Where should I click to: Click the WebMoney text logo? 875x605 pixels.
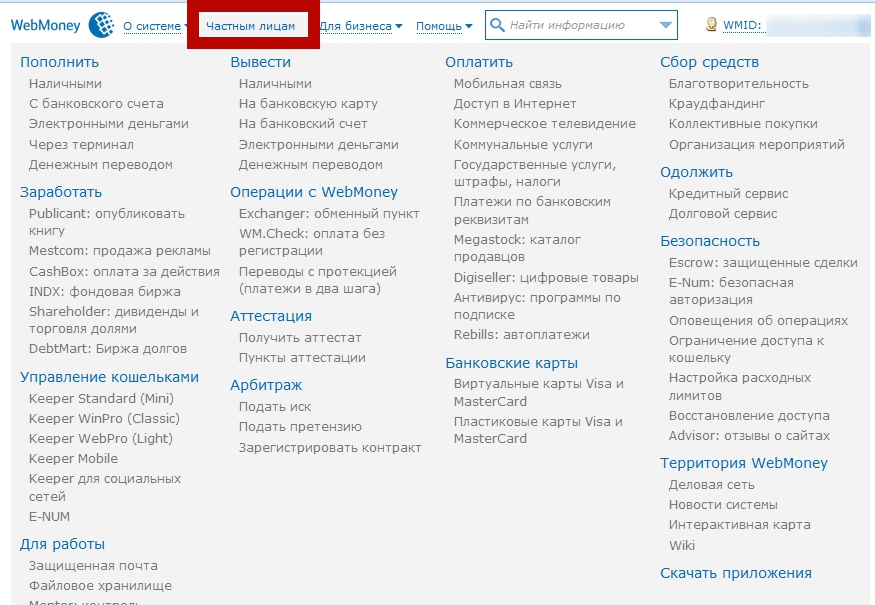pyautogui.click(x=45, y=25)
